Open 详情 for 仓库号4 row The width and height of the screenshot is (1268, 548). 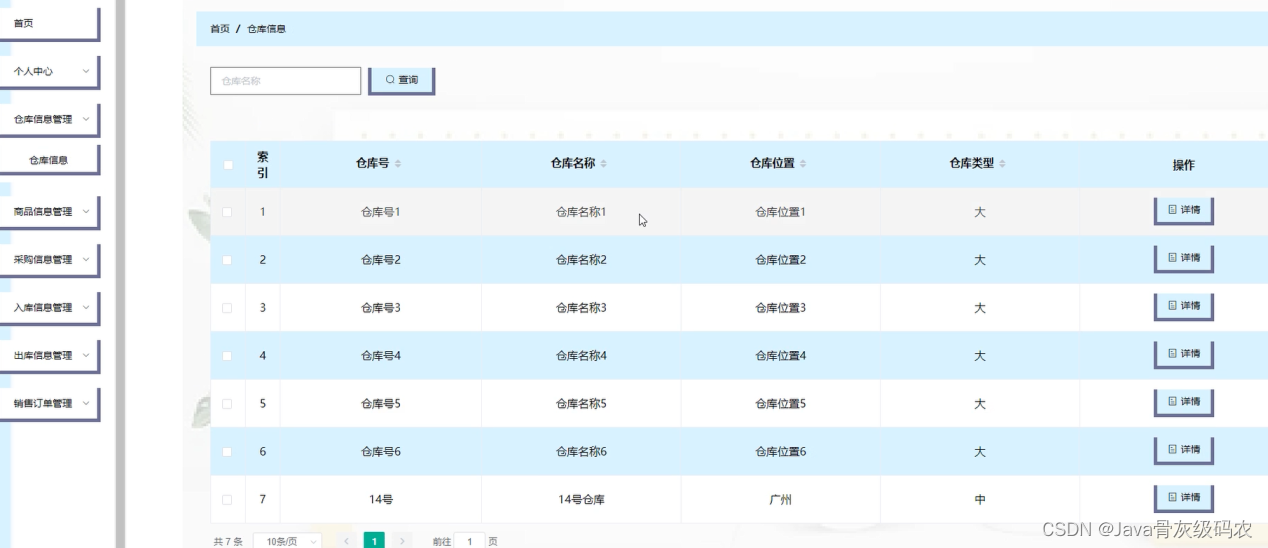pos(1183,355)
